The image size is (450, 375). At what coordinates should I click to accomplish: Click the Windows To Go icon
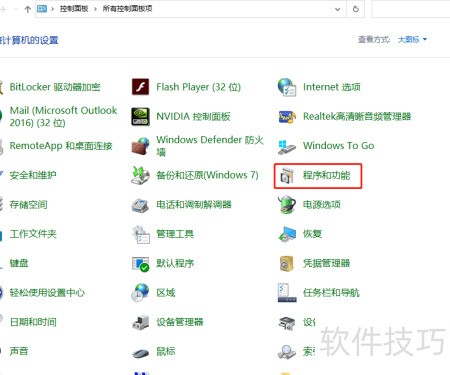(x=287, y=147)
